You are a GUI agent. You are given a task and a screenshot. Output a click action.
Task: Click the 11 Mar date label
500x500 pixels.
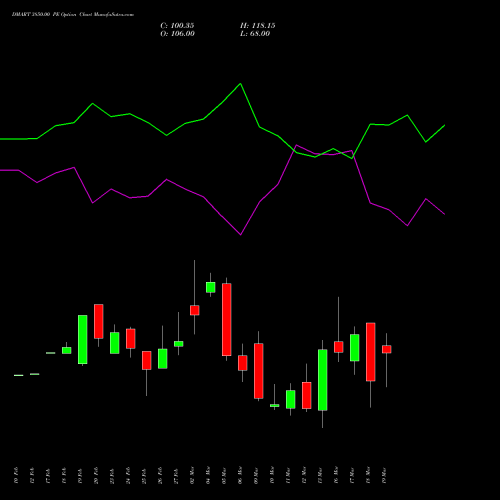(288, 475)
